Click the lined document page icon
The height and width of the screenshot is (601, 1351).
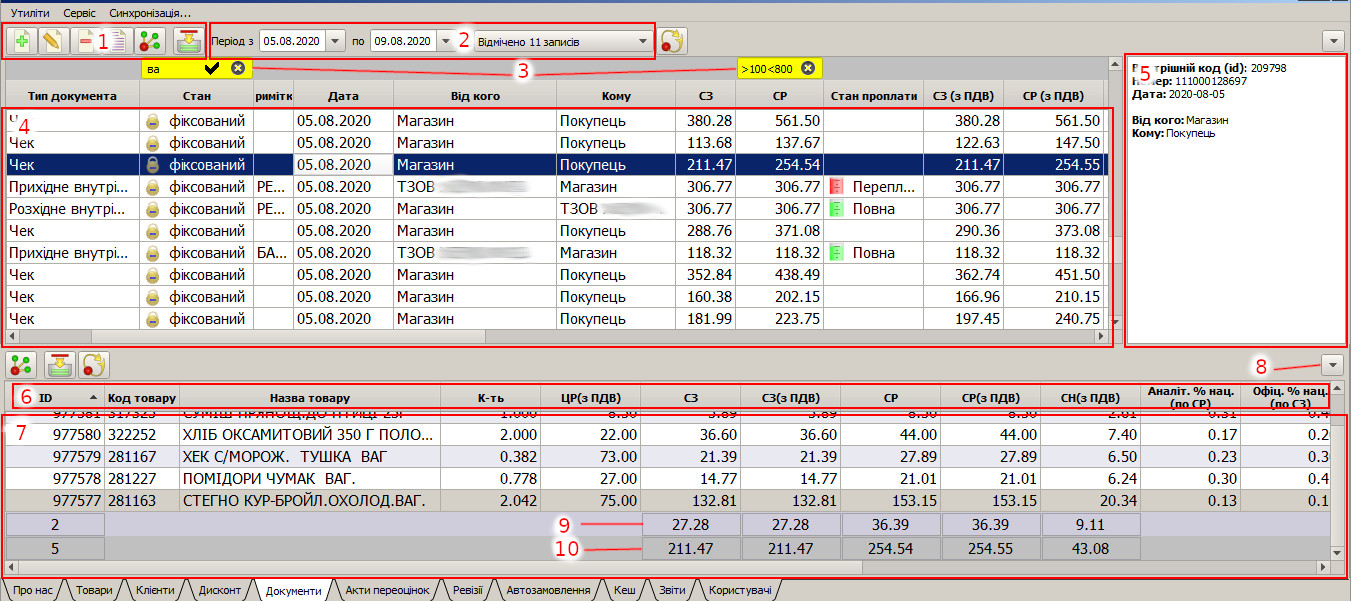click(117, 41)
